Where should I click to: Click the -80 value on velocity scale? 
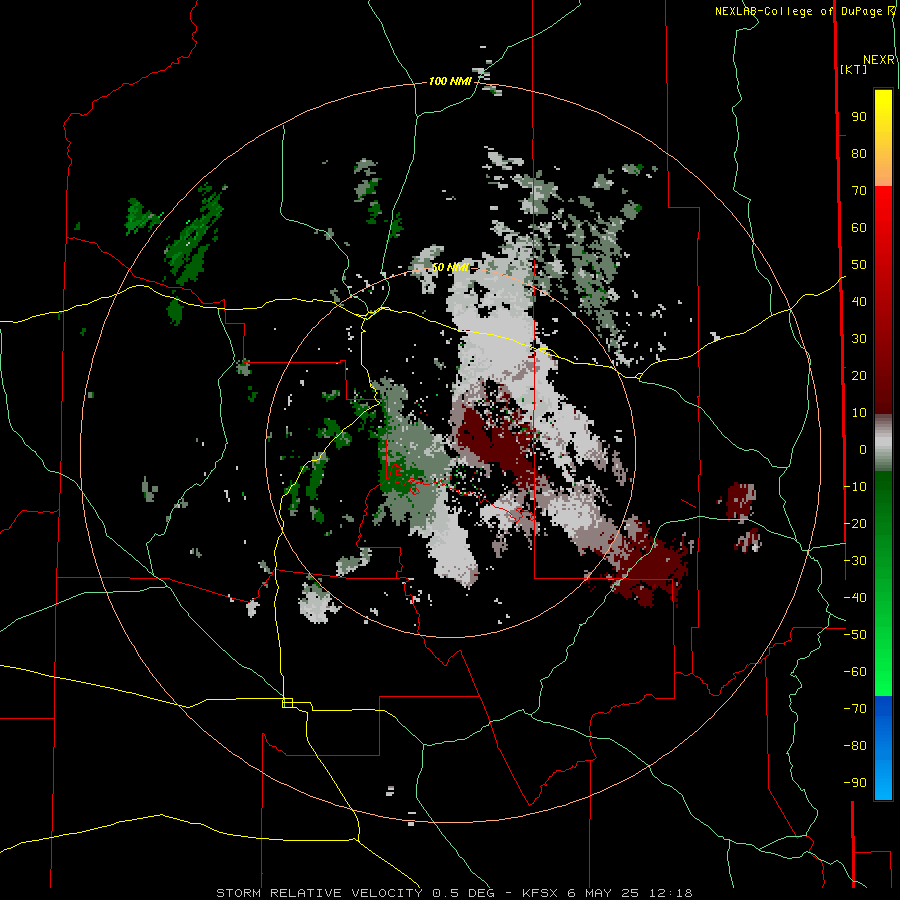[x=855, y=746]
